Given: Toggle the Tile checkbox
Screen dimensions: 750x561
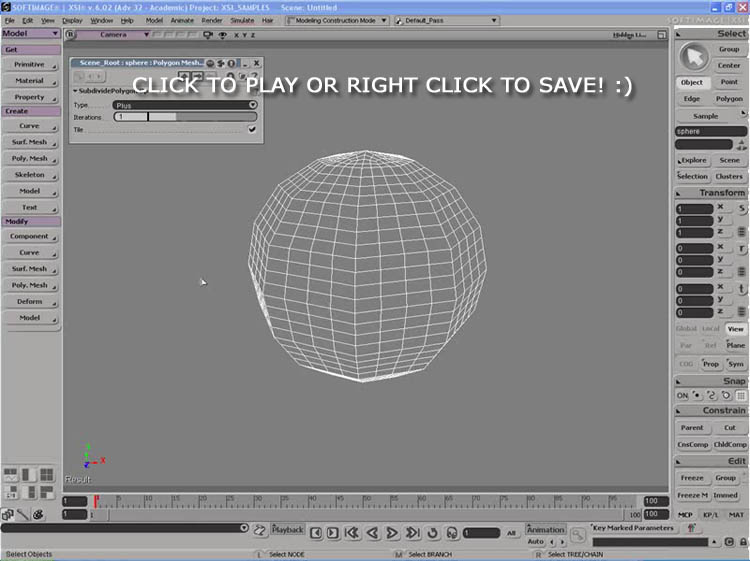Looking at the screenshot, I should pos(252,129).
